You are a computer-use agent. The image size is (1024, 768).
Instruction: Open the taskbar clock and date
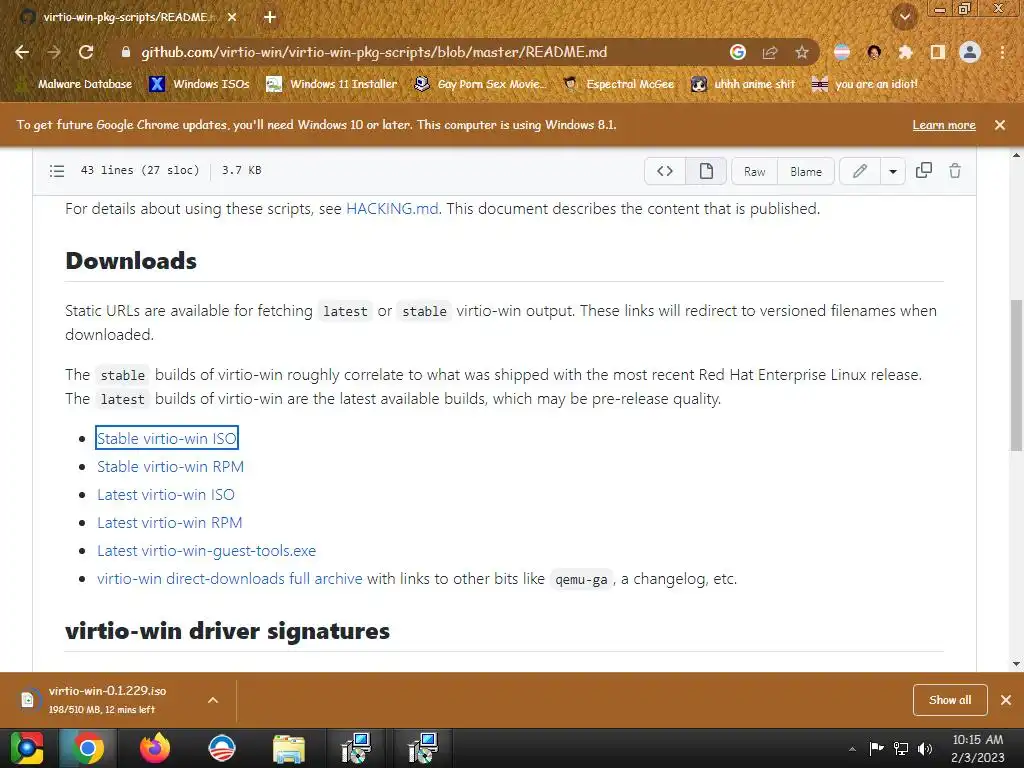[x=977, y=748]
